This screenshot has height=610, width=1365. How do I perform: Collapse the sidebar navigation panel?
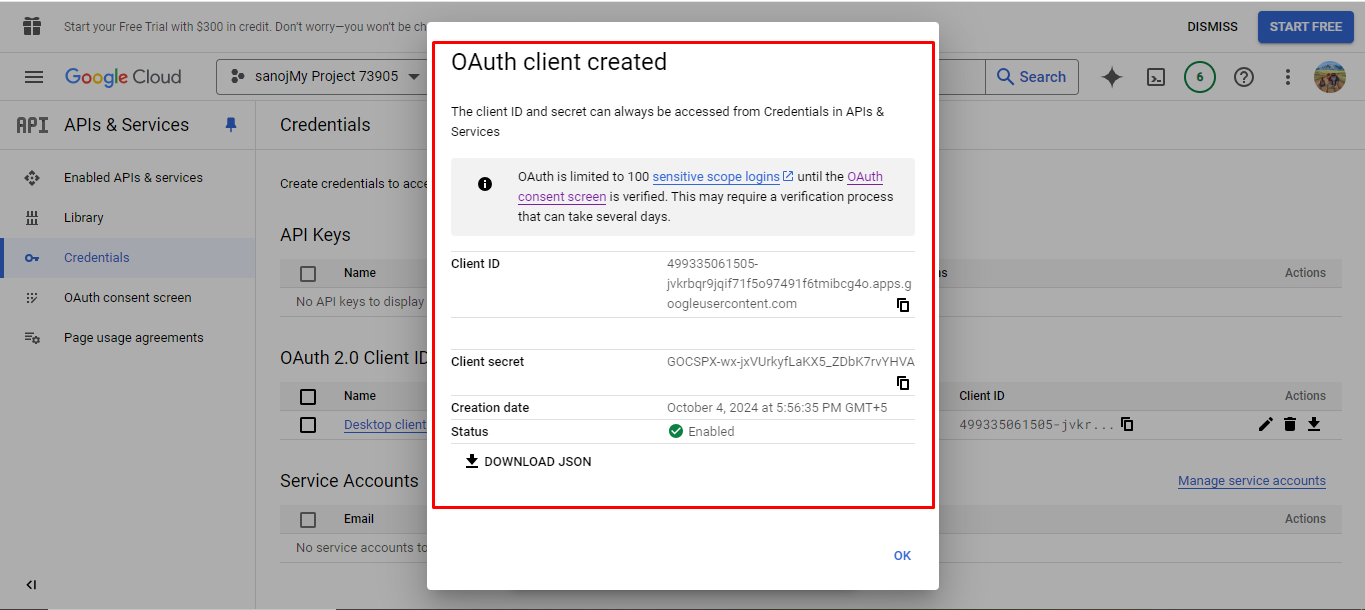click(31, 585)
